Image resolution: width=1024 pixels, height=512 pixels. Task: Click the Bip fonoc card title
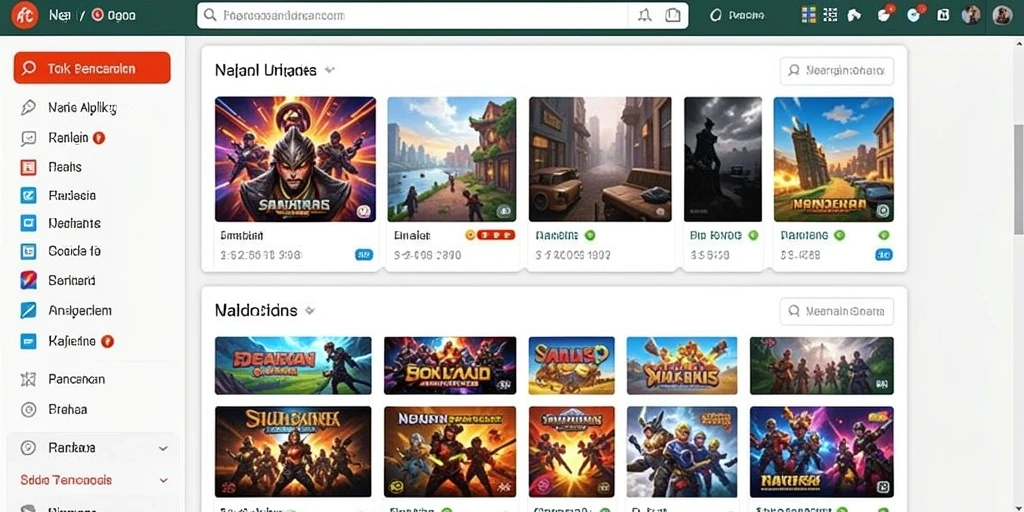(x=716, y=235)
